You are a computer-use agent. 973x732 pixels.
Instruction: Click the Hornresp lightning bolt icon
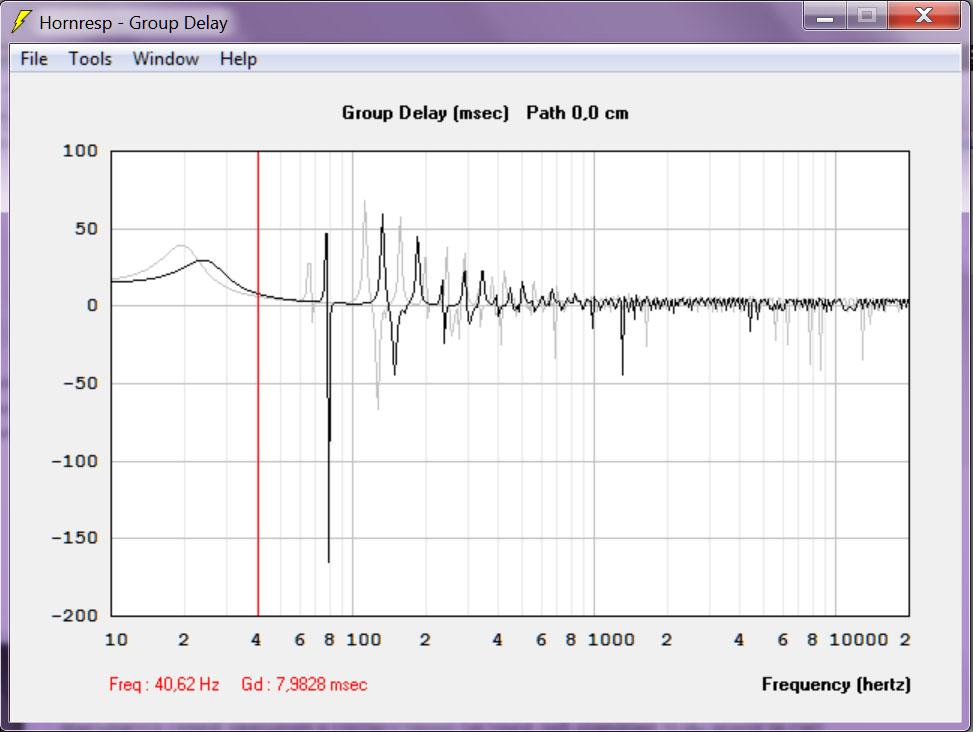coord(22,22)
